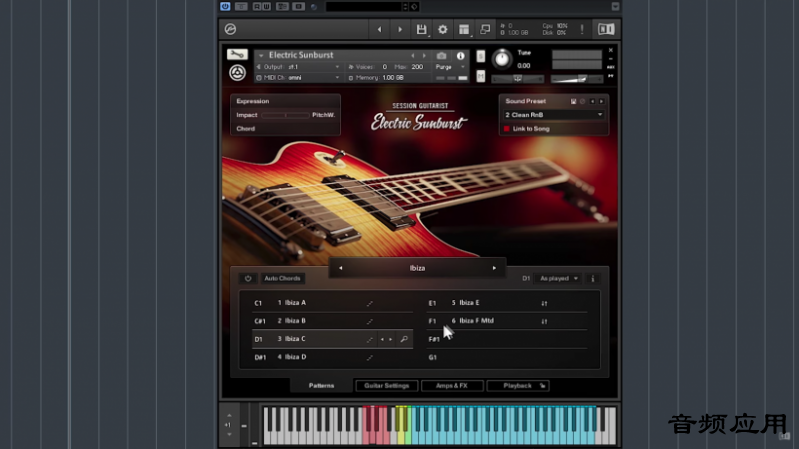Switch to the Amps & FX tab

click(x=452, y=386)
